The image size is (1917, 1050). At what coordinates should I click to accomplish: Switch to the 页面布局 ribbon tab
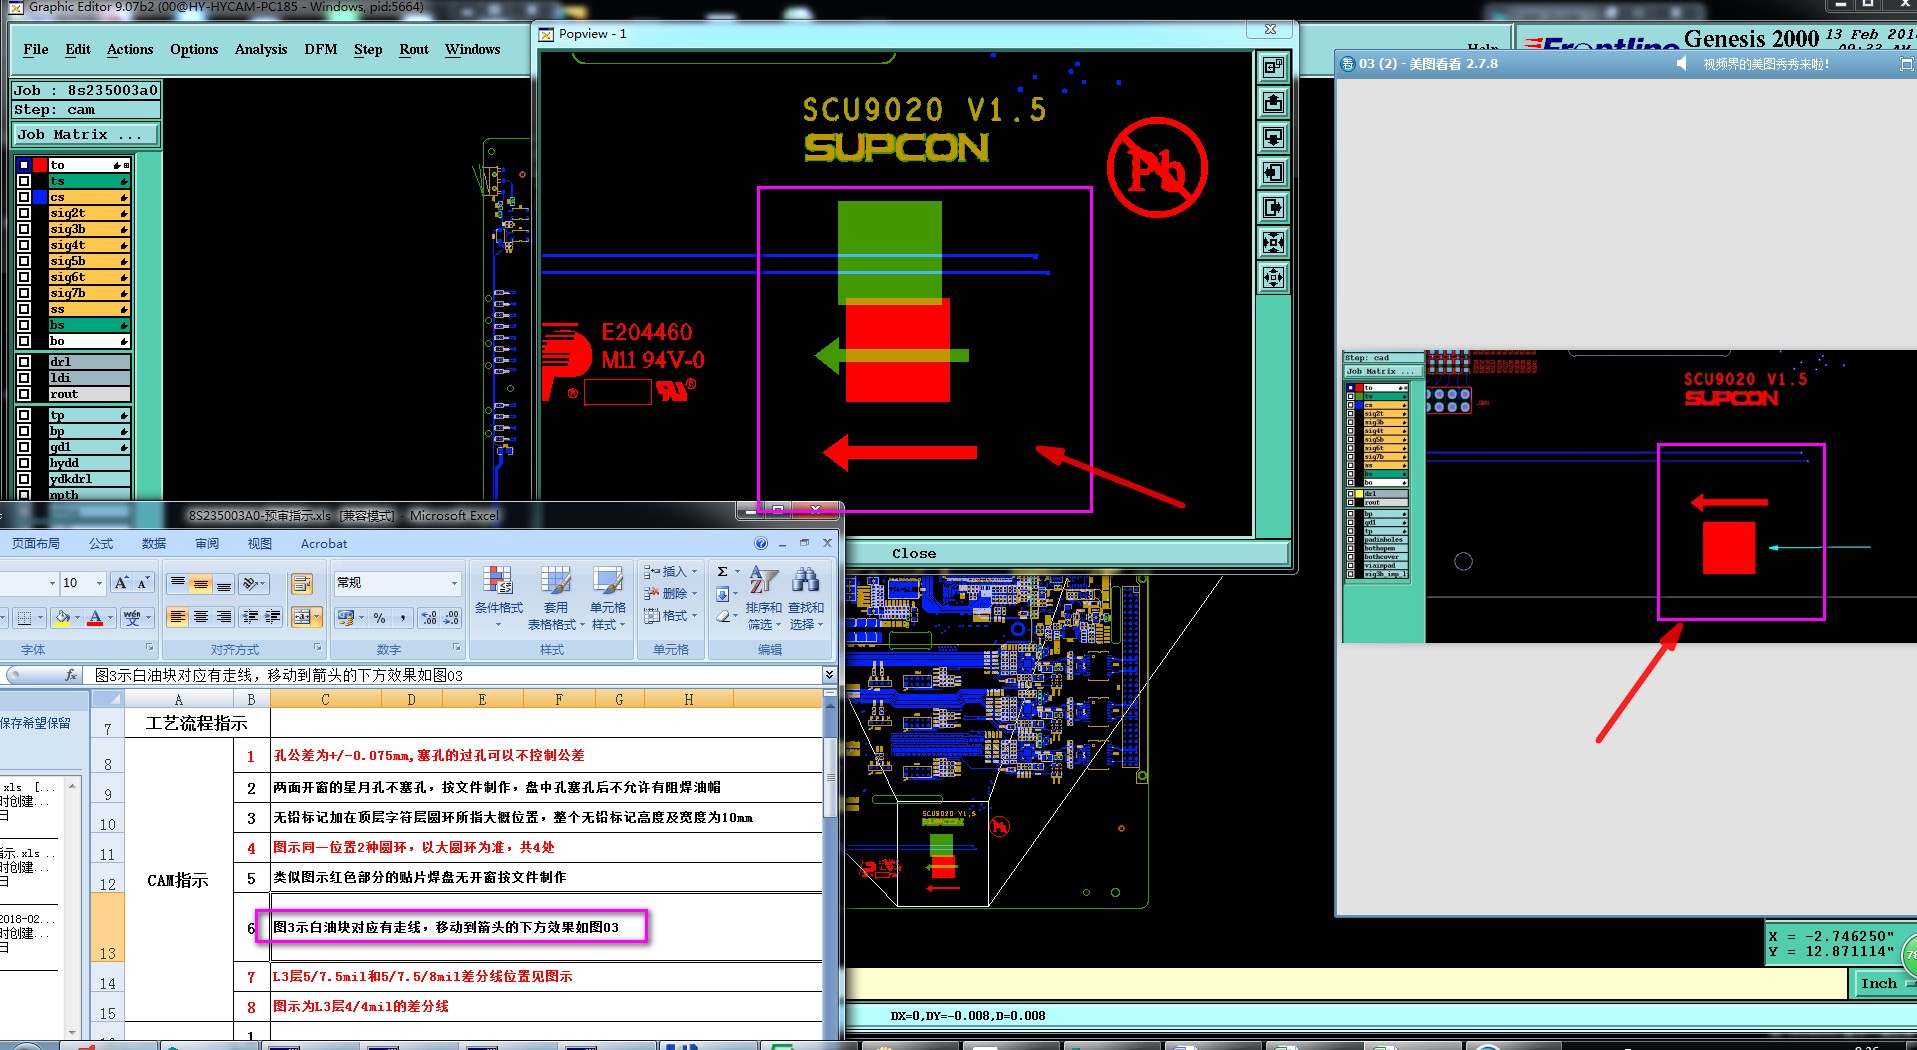(x=36, y=544)
